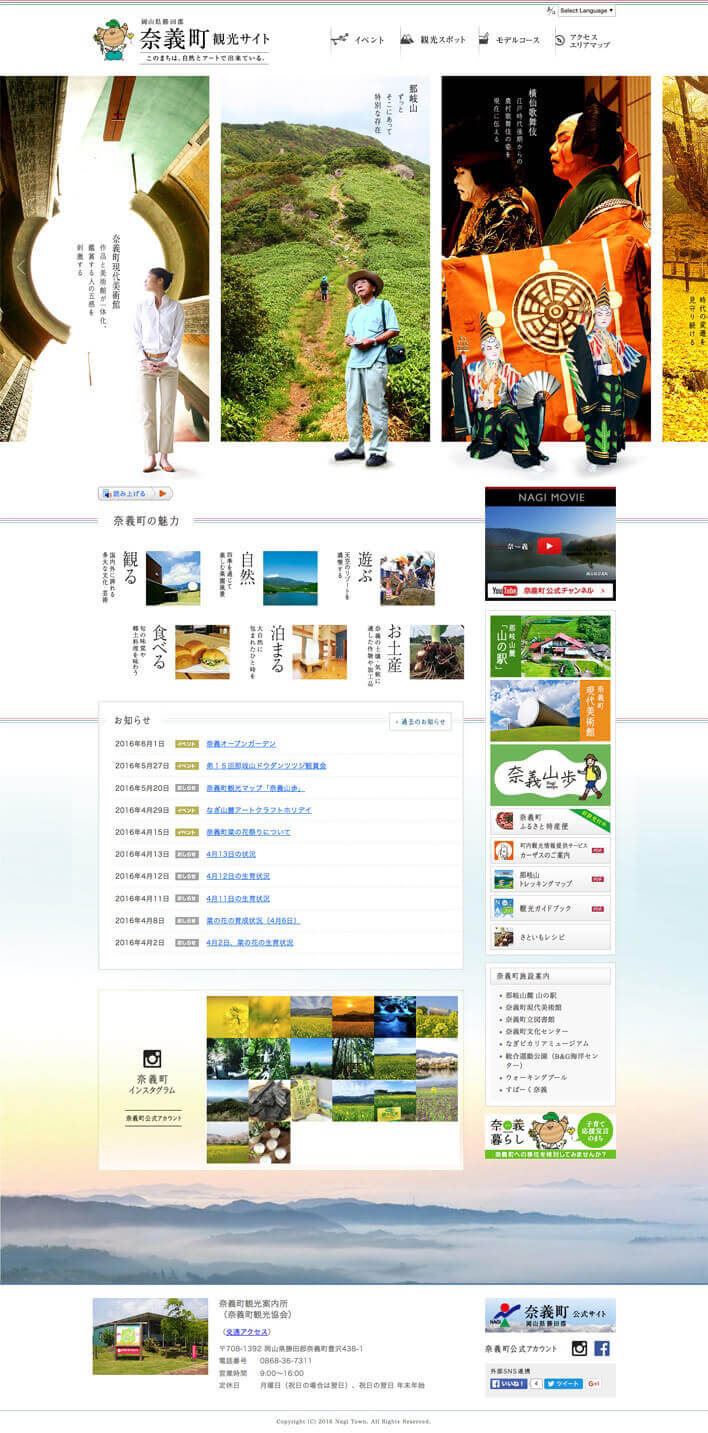Click the Facebook いいね! like button
The image size is (708, 1433).
tap(508, 1384)
